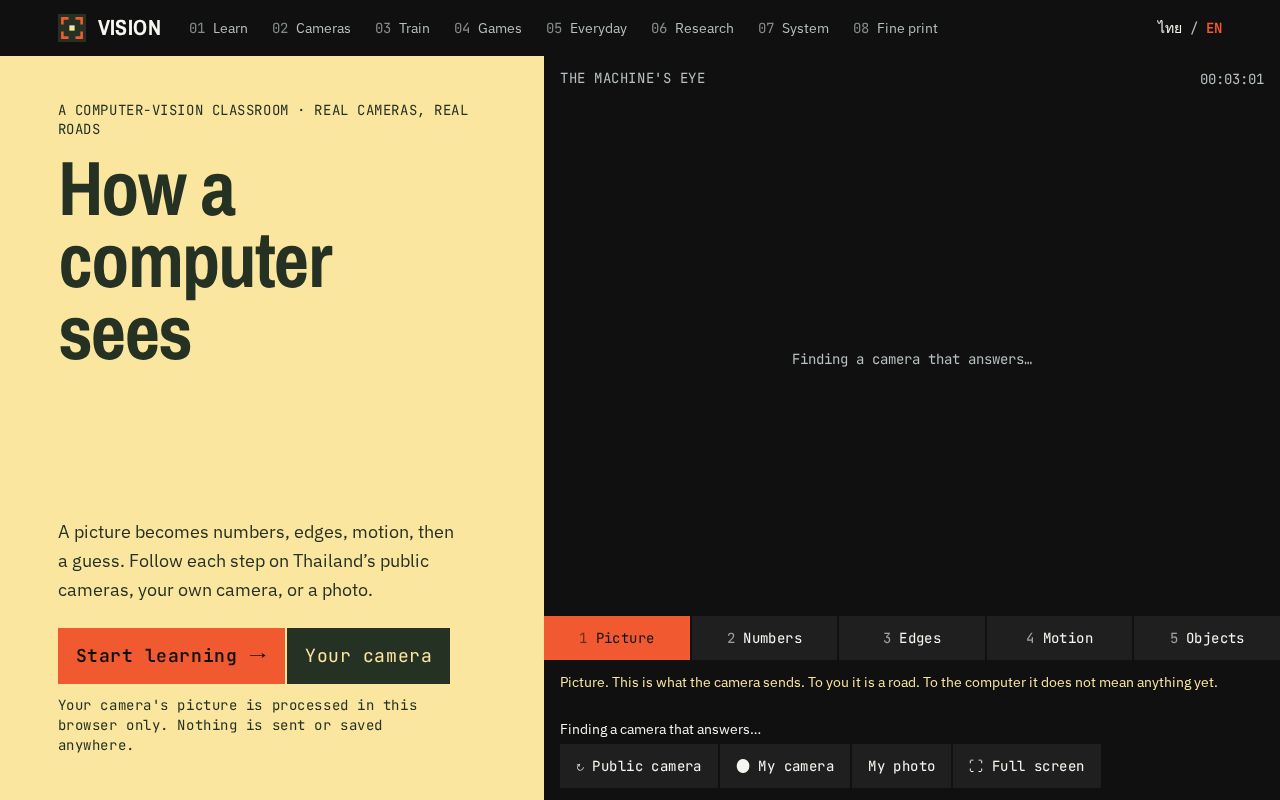
Task: Open 08 Fine print
Action: 895,28
